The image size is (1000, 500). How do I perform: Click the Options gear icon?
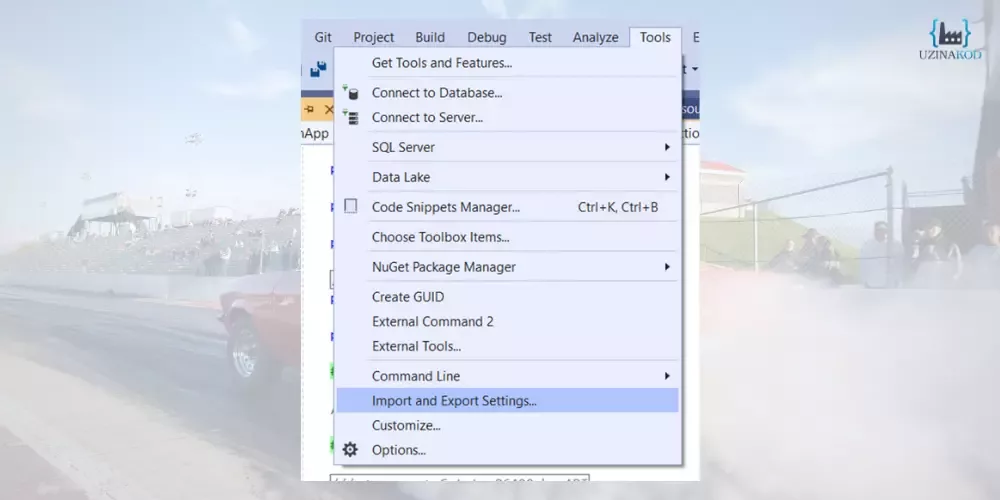pyautogui.click(x=350, y=450)
